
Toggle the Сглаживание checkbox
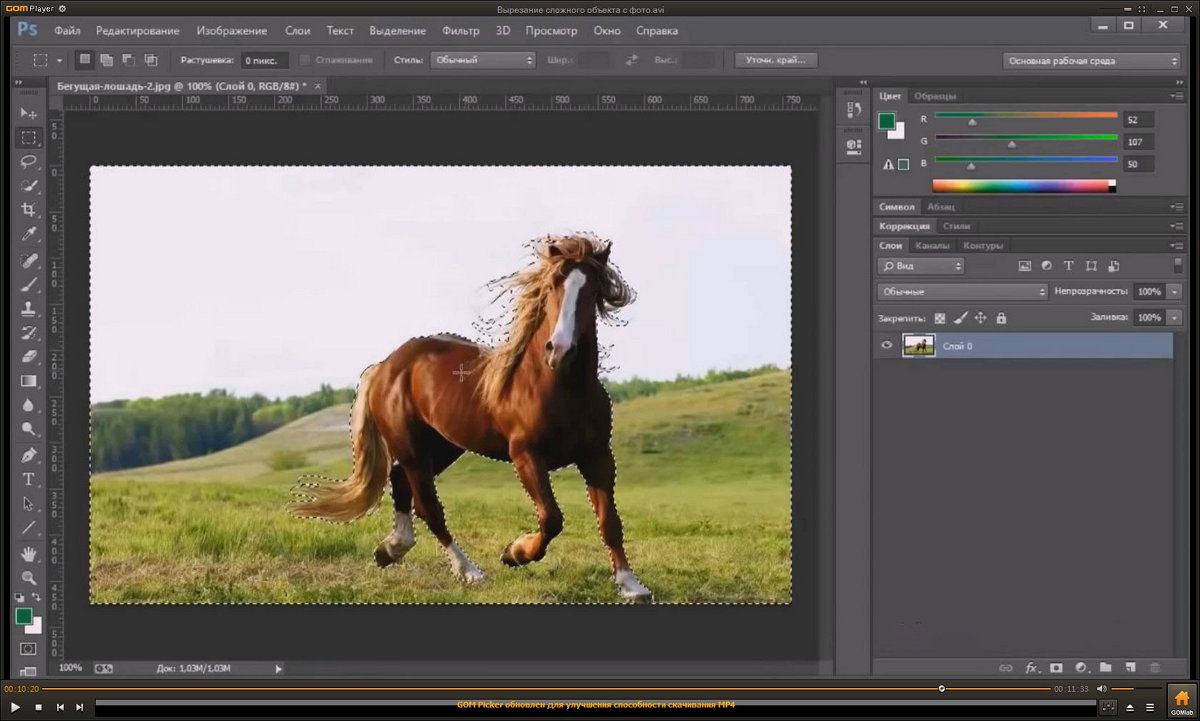click(x=305, y=60)
